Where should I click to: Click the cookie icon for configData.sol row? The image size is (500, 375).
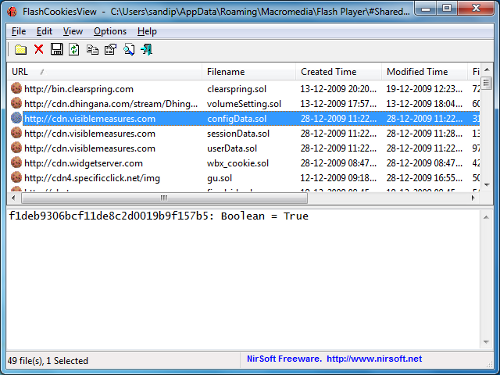tap(16, 118)
